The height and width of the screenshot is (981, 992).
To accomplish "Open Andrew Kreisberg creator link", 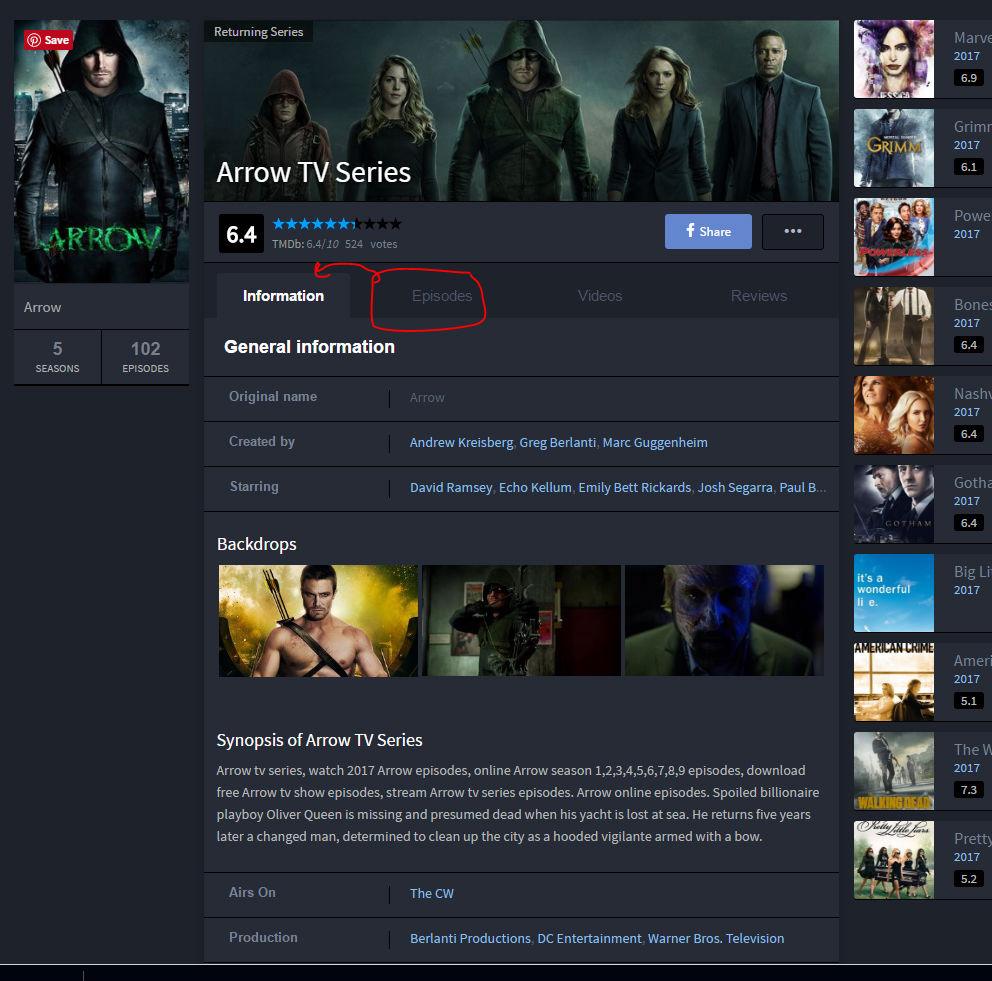I will pyautogui.click(x=461, y=442).
